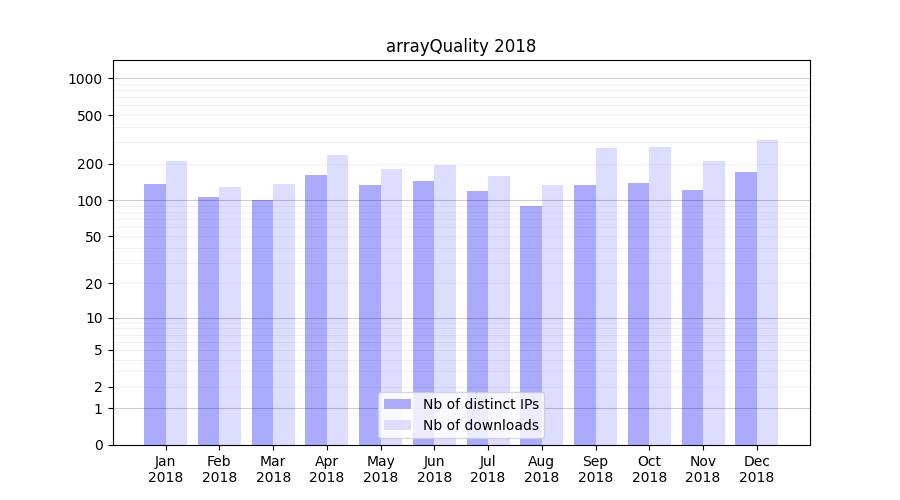The width and height of the screenshot is (900, 500).
Task: Click the Sep 2018 downloads bar
Action: [x=606, y=296]
